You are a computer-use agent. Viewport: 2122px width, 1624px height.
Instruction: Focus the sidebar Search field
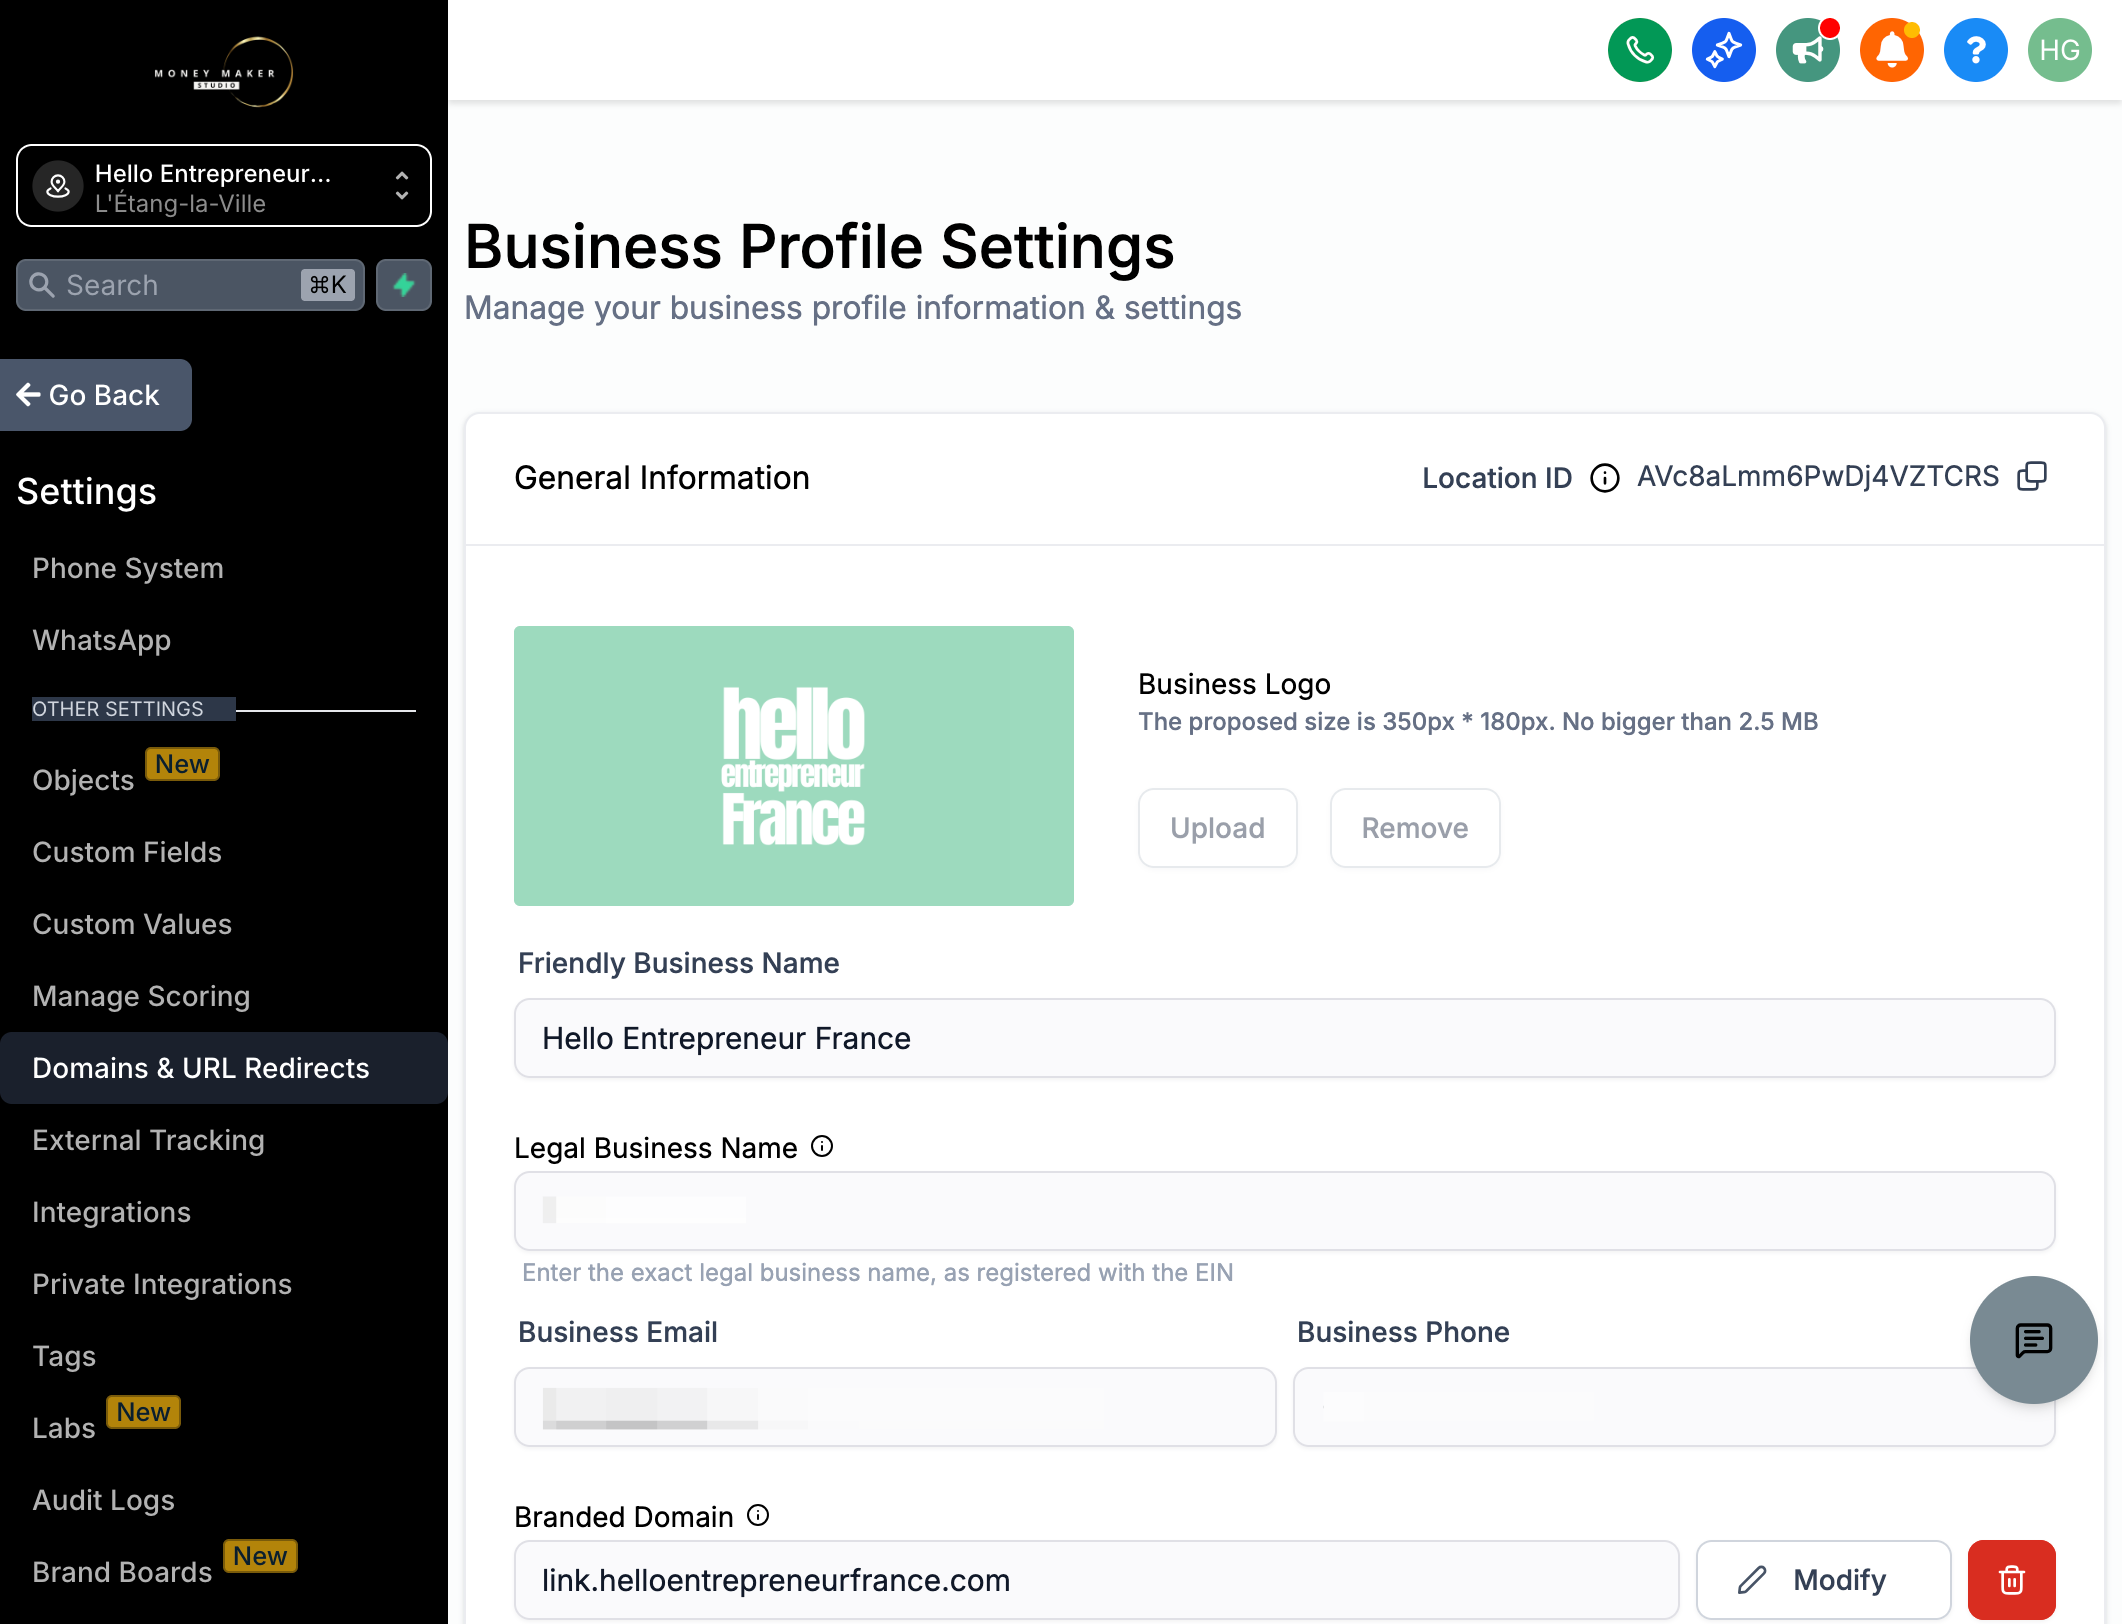190,285
